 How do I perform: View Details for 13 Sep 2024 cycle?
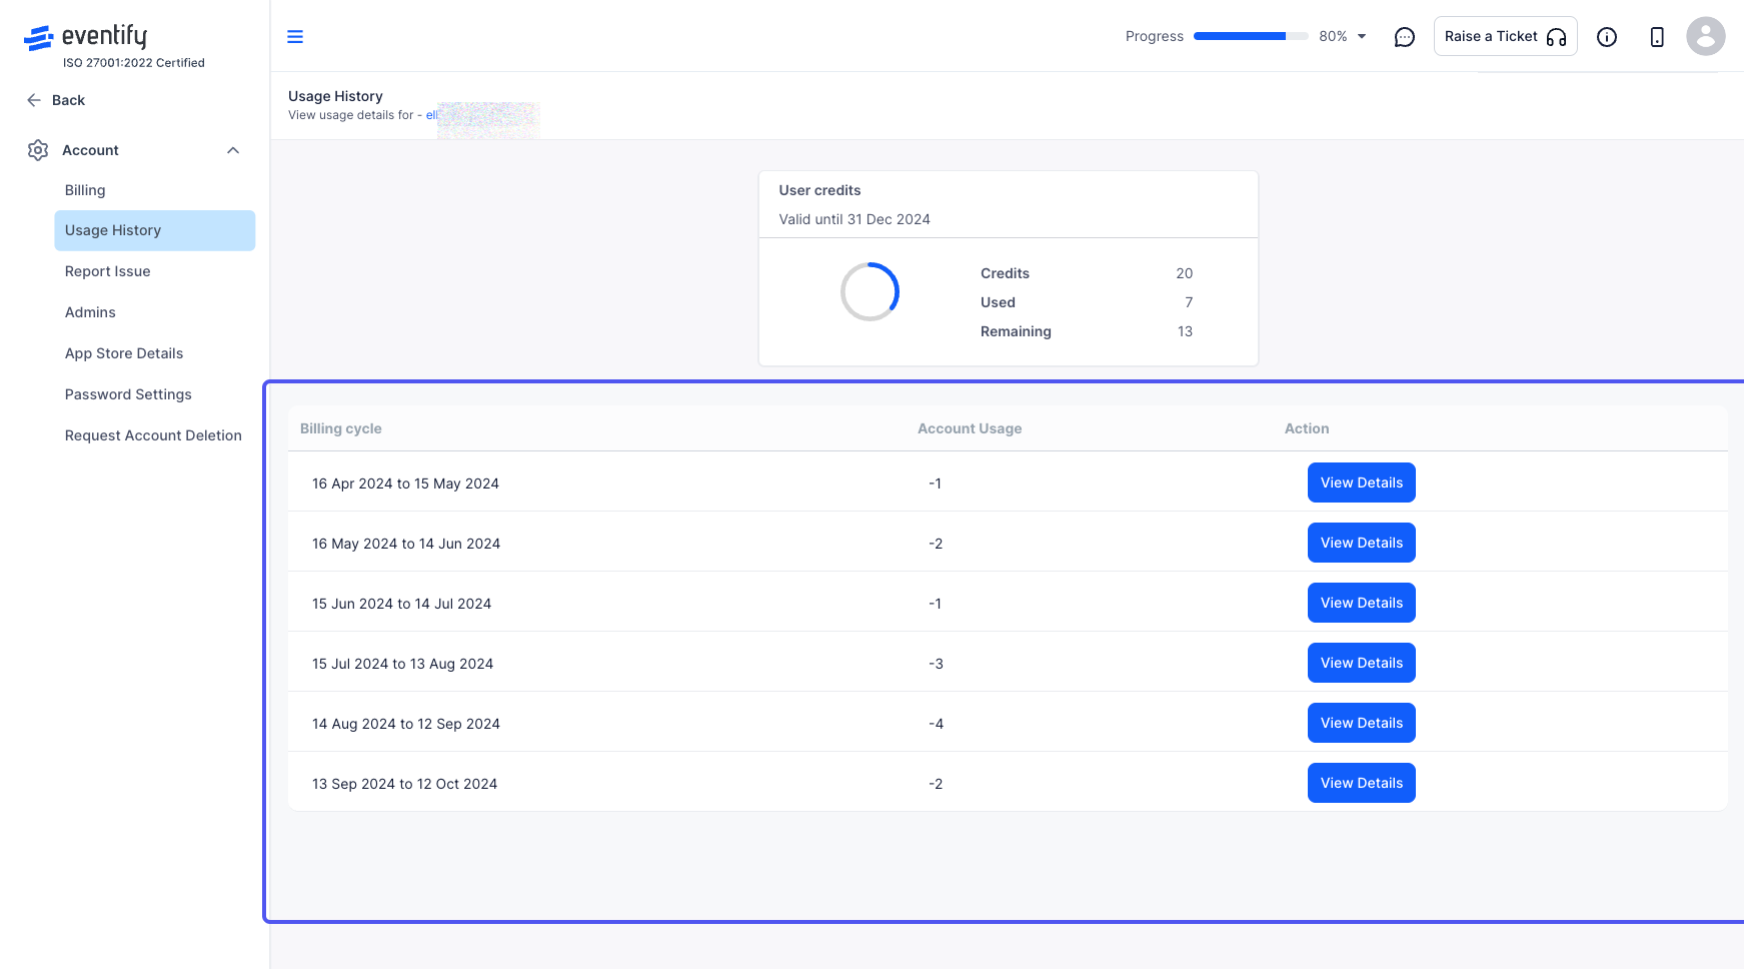(1361, 783)
